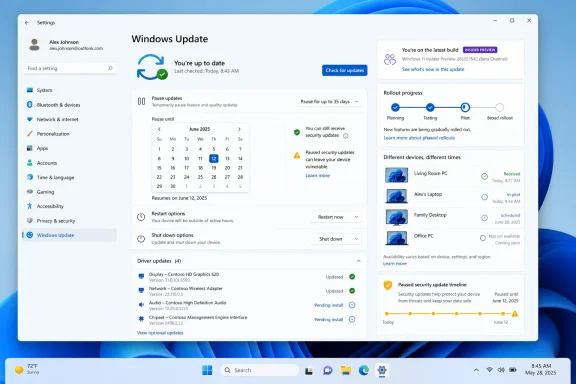Click the Living Room PC thumbnail
Image resolution: width=576 pixels, height=384 pixels.
point(396,175)
